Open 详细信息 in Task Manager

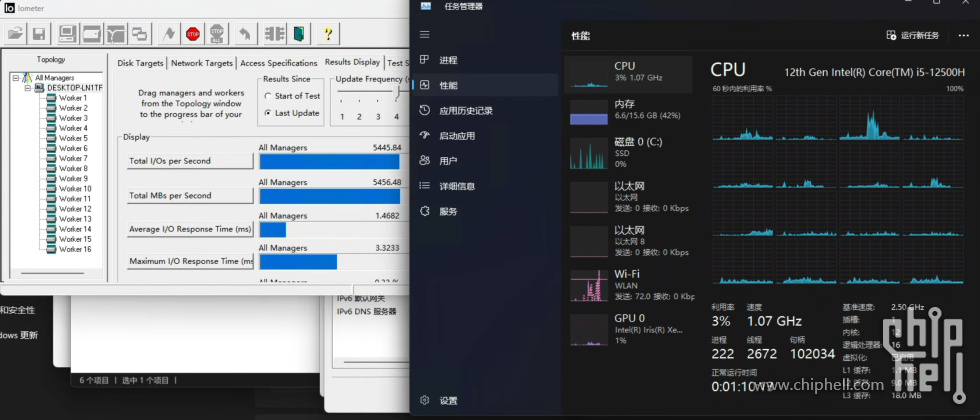pyautogui.click(x=485, y=186)
